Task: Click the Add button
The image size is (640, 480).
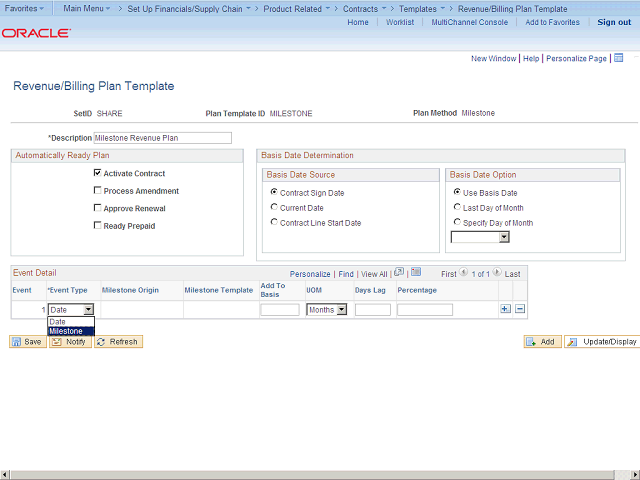Action: click(542, 342)
